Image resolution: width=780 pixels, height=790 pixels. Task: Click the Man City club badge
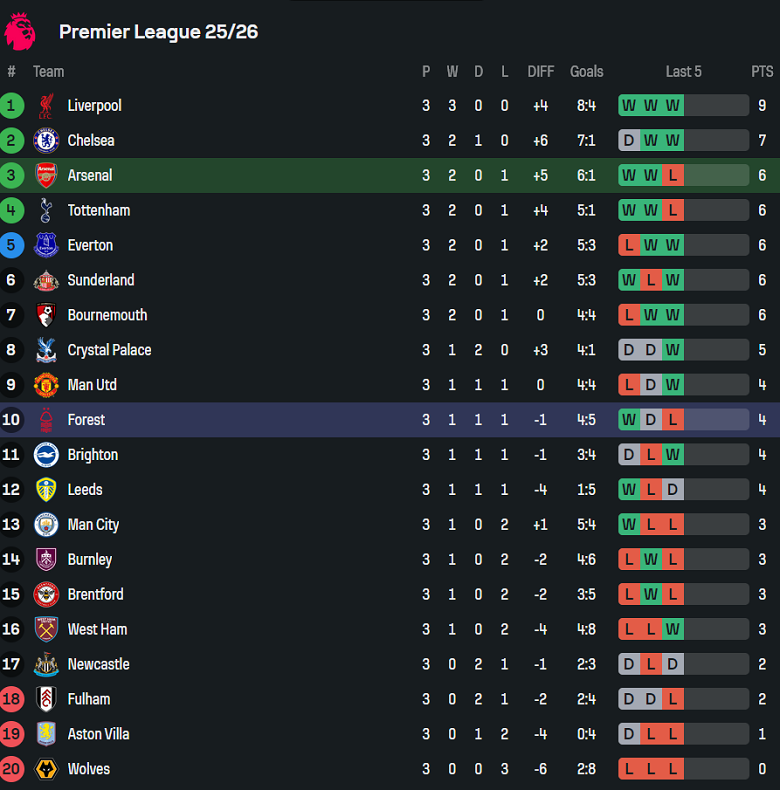[46, 524]
